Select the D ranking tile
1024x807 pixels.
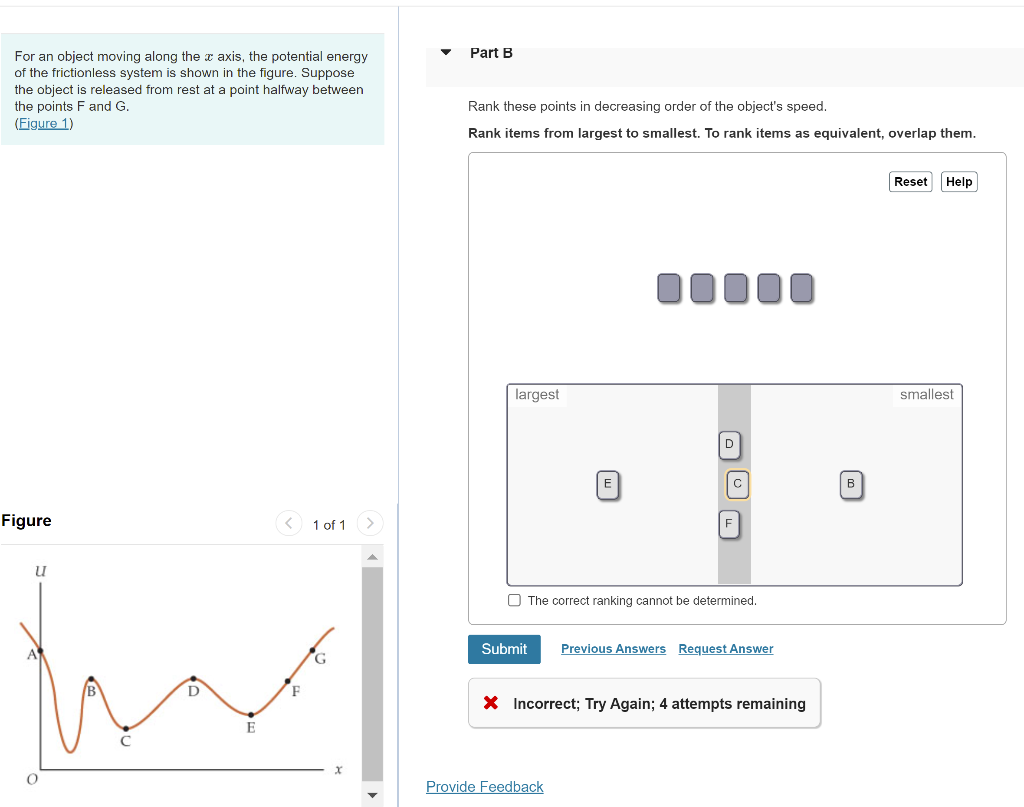[729, 445]
